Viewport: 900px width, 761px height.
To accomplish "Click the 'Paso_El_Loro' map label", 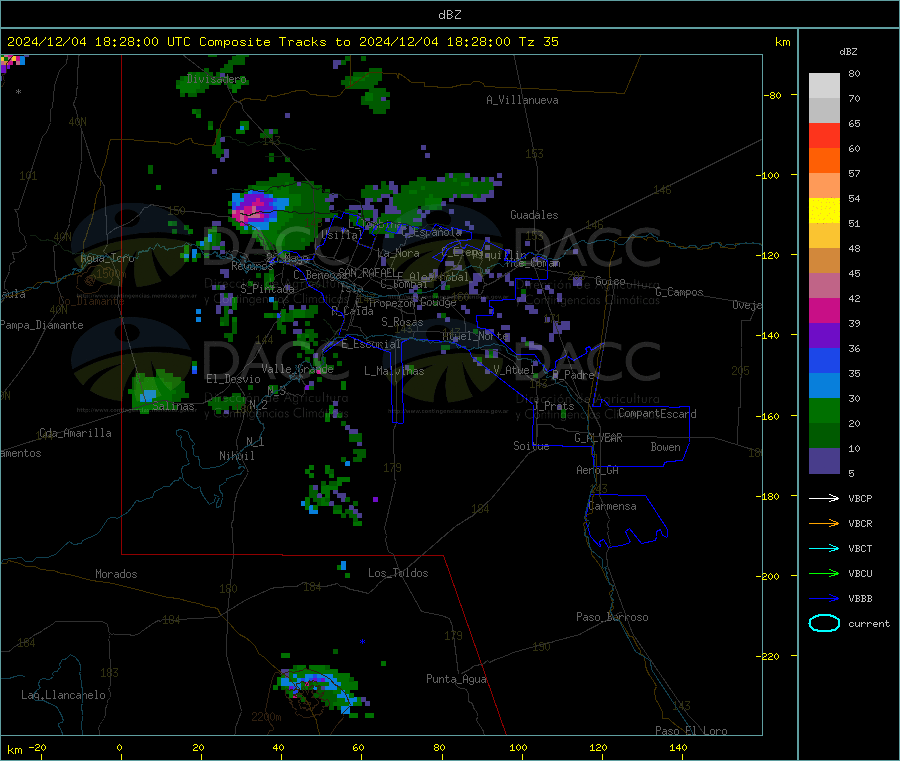I will tap(691, 731).
